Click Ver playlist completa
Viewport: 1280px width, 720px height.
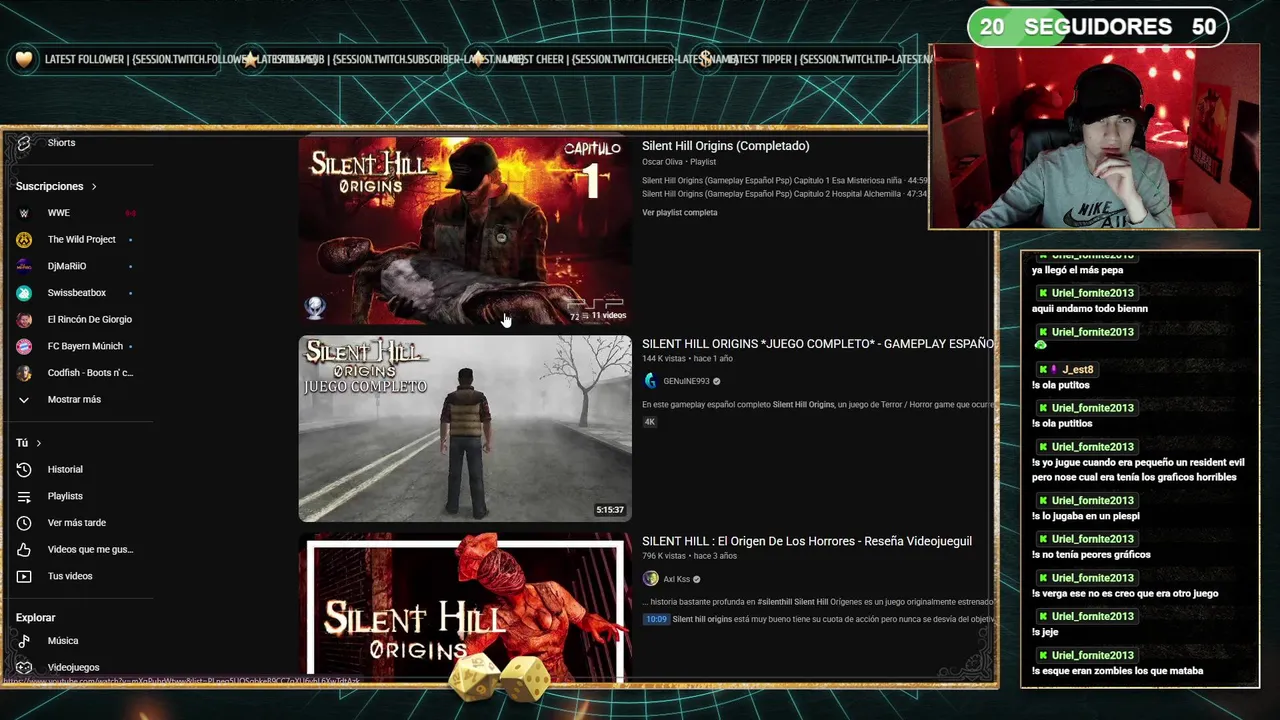click(x=680, y=213)
